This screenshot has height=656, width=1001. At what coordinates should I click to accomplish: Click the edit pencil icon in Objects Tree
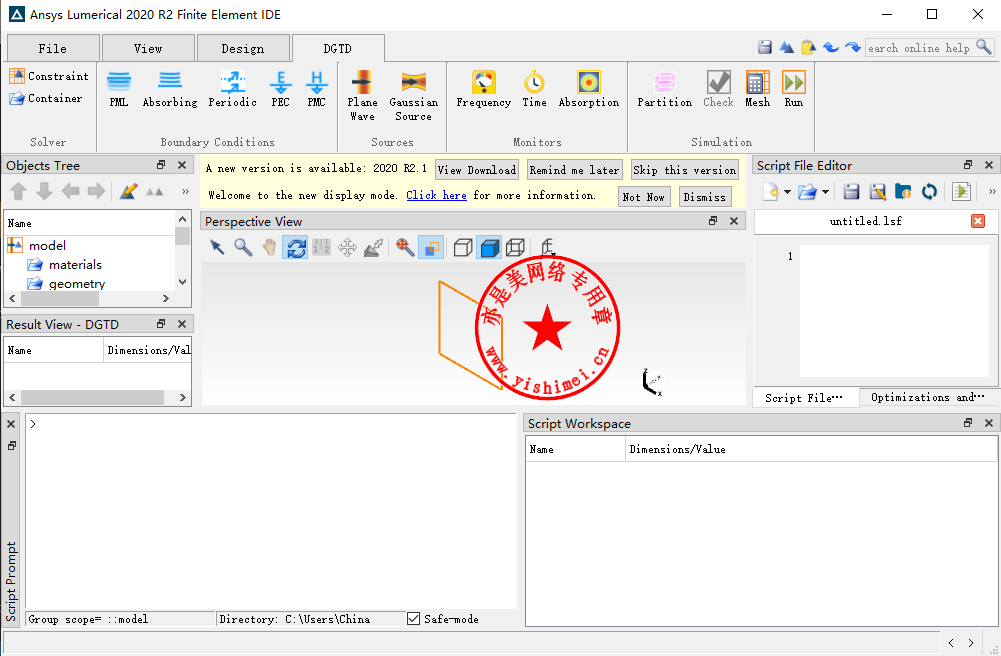click(x=128, y=191)
